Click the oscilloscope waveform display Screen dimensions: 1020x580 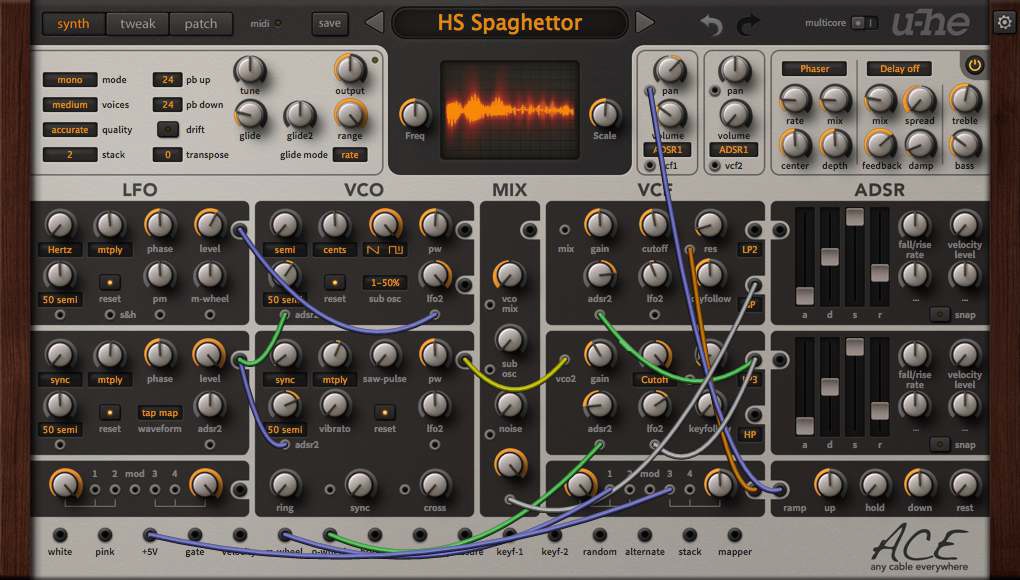coord(509,110)
